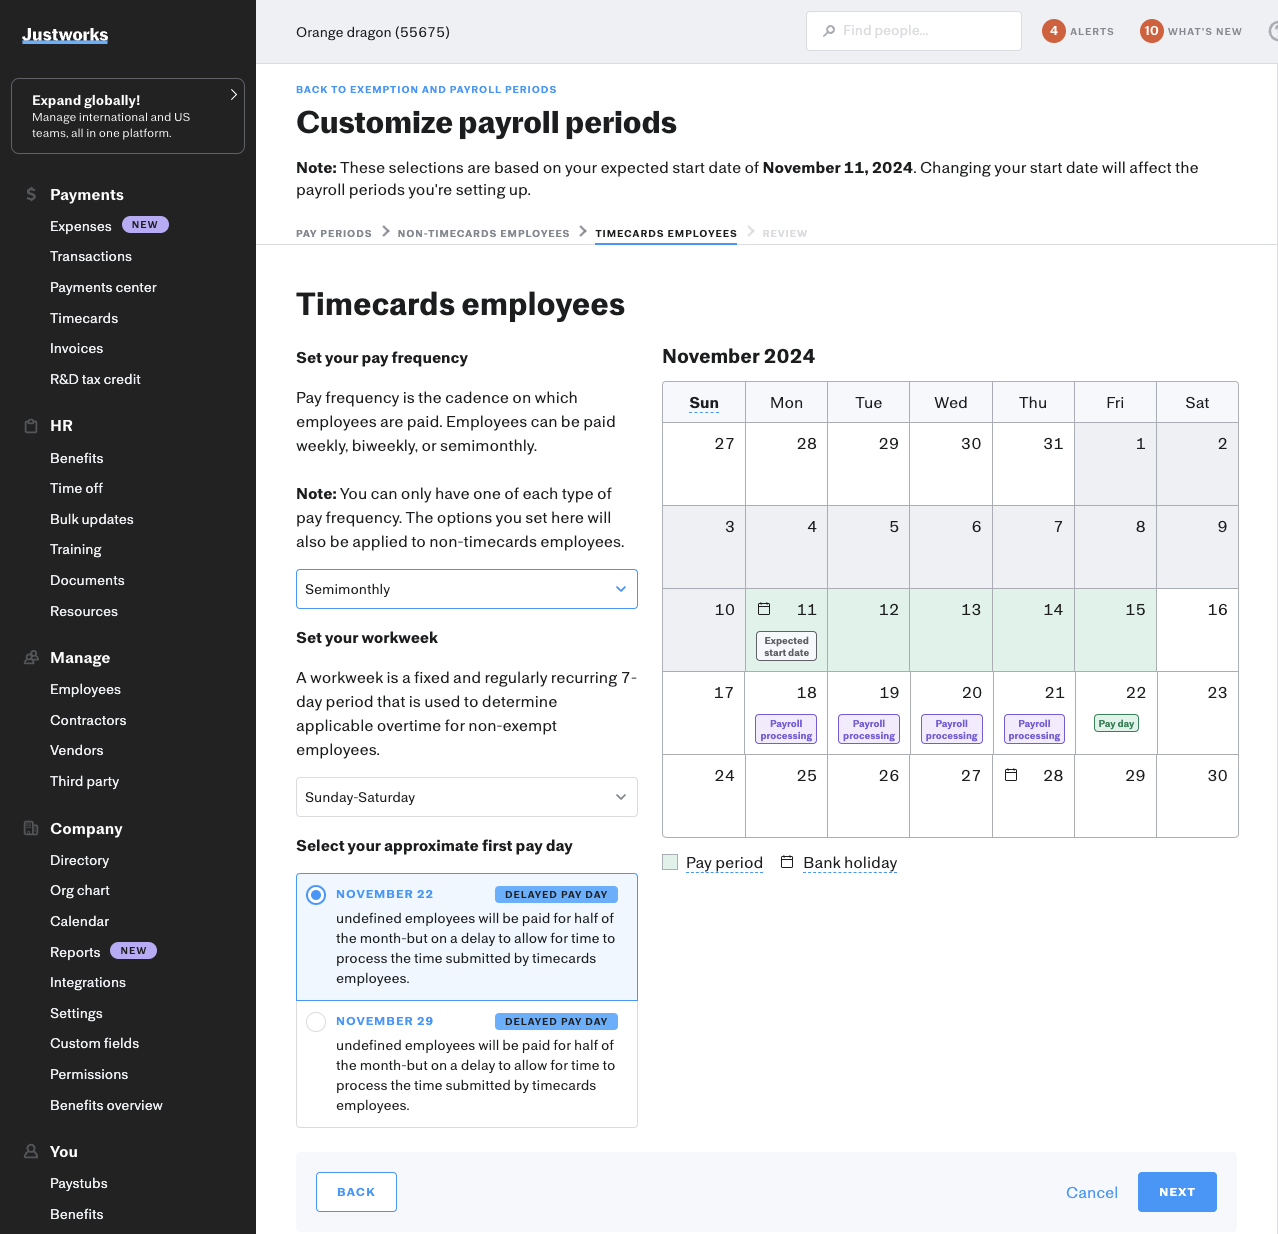Switch to Non-Timecards Employees step
The height and width of the screenshot is (1234, 1278).
[x=483, y=233]
